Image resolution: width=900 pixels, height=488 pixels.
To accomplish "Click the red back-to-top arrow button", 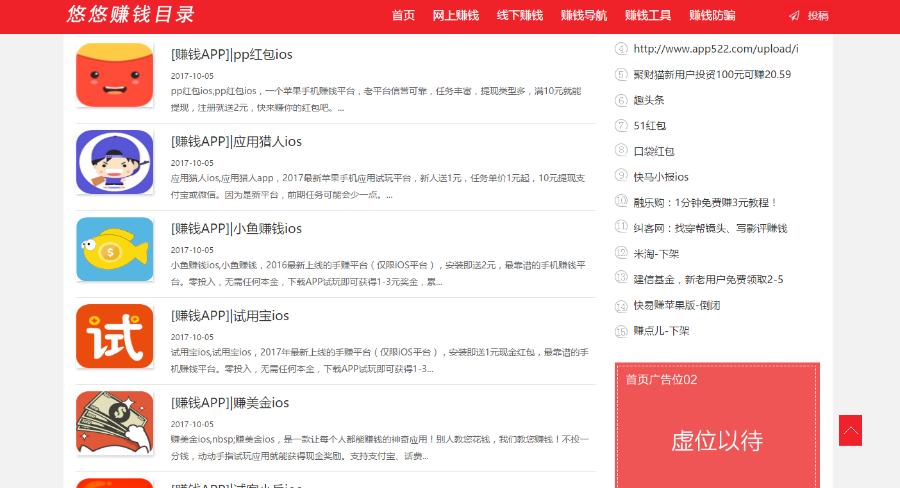I will coord(850,431).
